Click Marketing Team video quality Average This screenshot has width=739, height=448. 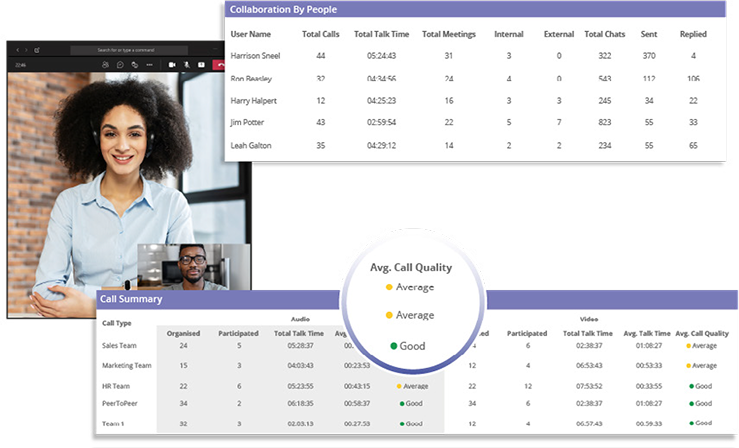pos(701,365)
